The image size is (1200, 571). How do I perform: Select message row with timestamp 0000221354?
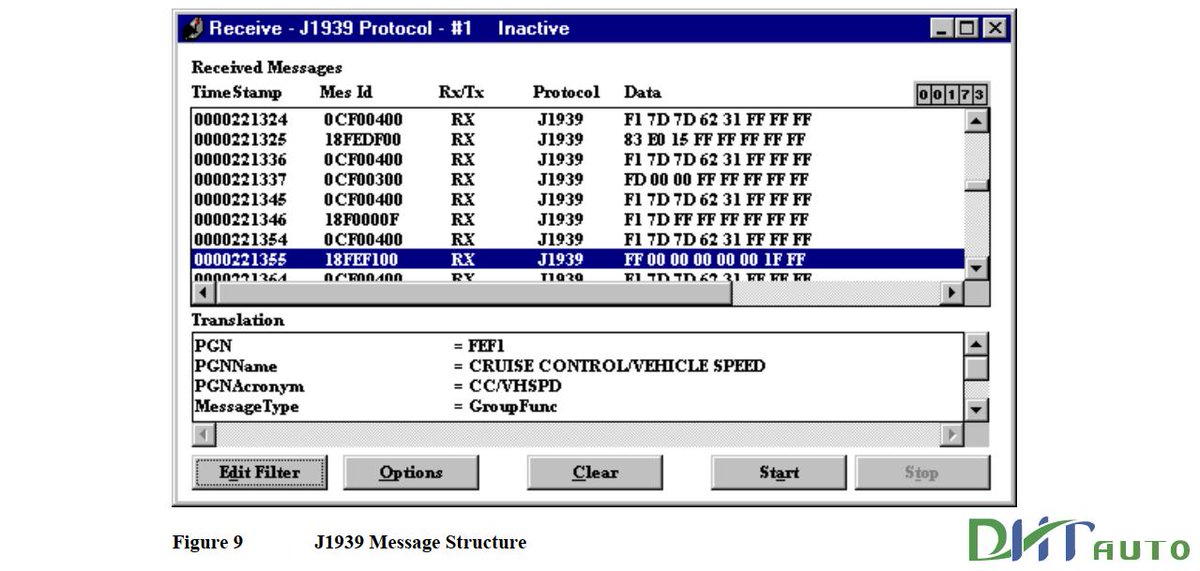[578, 239]
